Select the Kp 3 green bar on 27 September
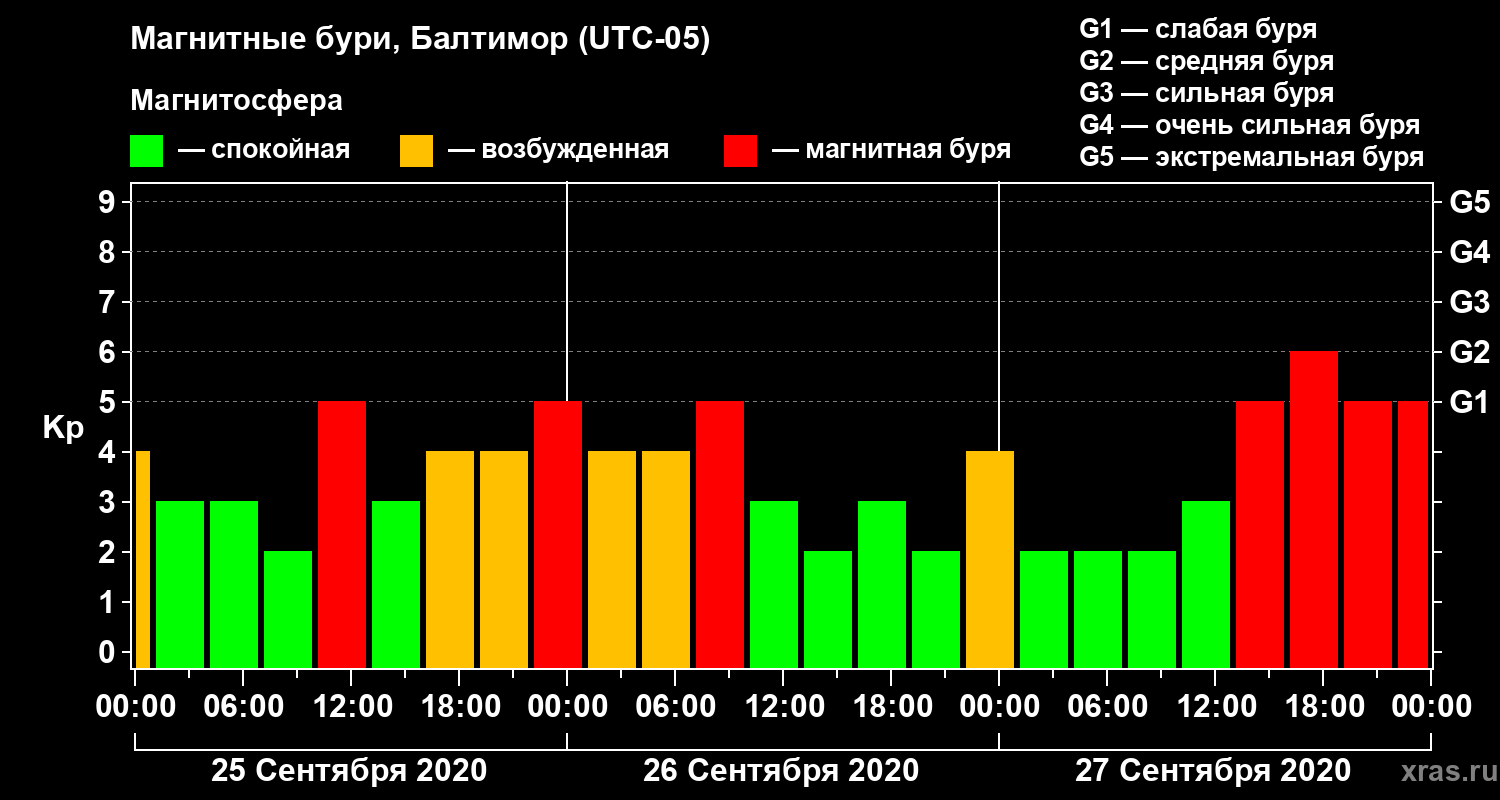 pos(1206,585)
